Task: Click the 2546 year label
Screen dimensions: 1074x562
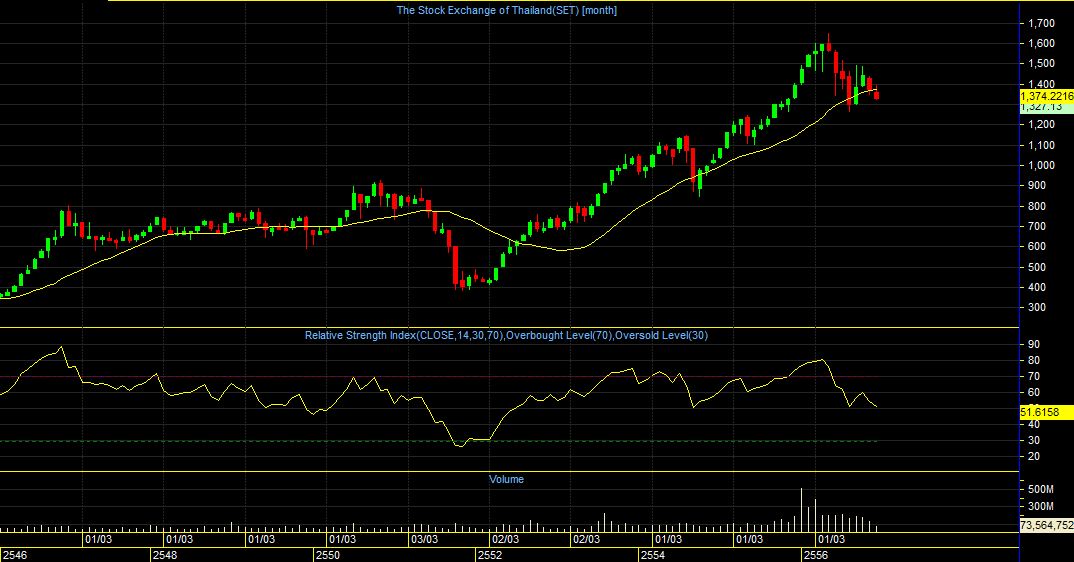Action: (x=15, y=555)
